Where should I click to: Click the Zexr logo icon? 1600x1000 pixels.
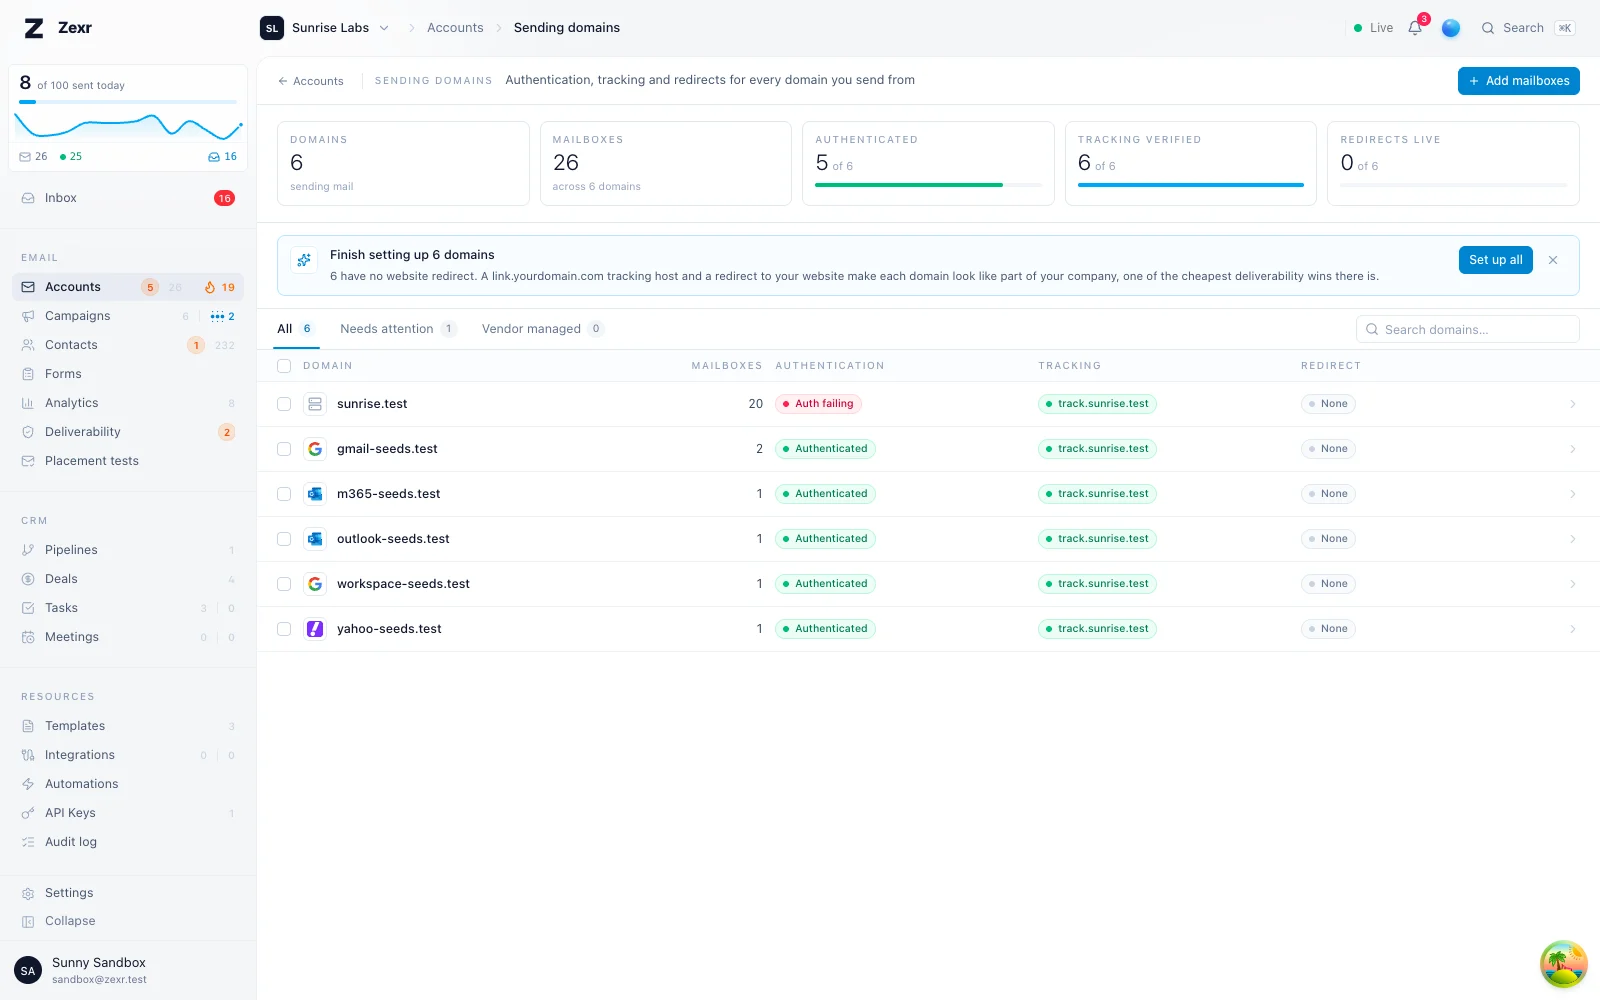tap(34, 28)
